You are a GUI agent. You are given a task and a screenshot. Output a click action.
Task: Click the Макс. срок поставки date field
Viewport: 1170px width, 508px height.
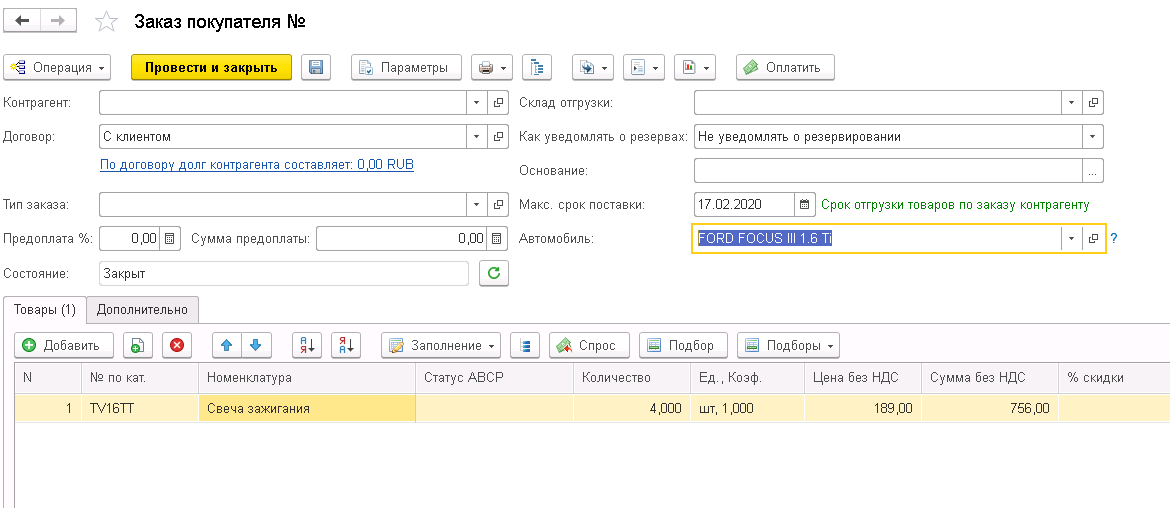tap(744, 204)
